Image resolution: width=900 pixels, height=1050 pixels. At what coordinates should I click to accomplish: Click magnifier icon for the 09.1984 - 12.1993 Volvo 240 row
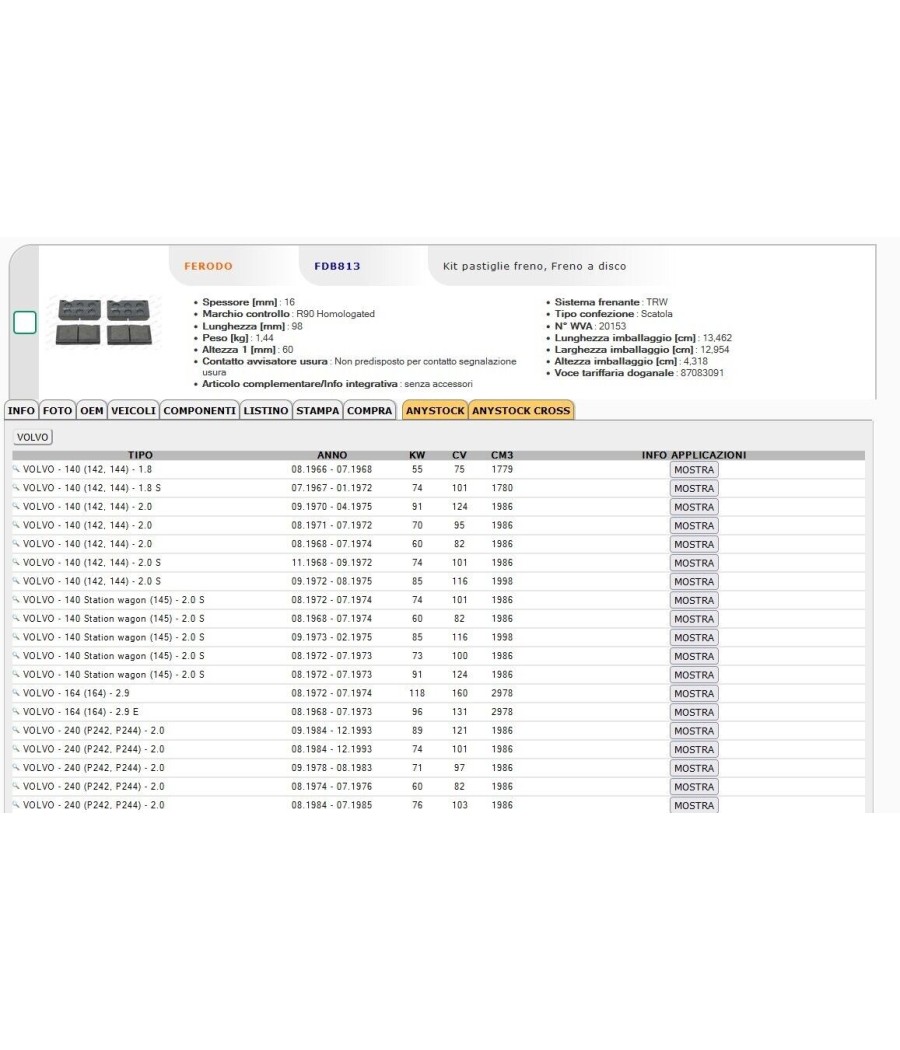(16, 730)
